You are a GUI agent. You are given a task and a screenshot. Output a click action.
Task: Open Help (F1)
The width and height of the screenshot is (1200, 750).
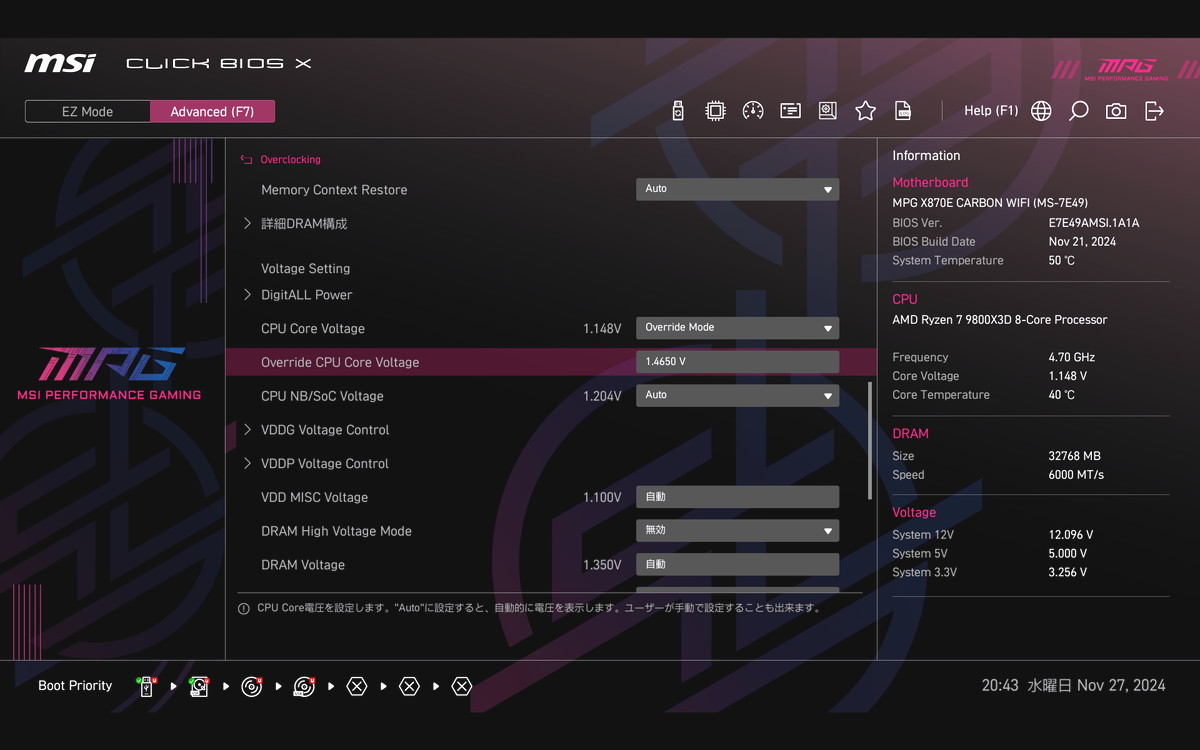(991, 111)
